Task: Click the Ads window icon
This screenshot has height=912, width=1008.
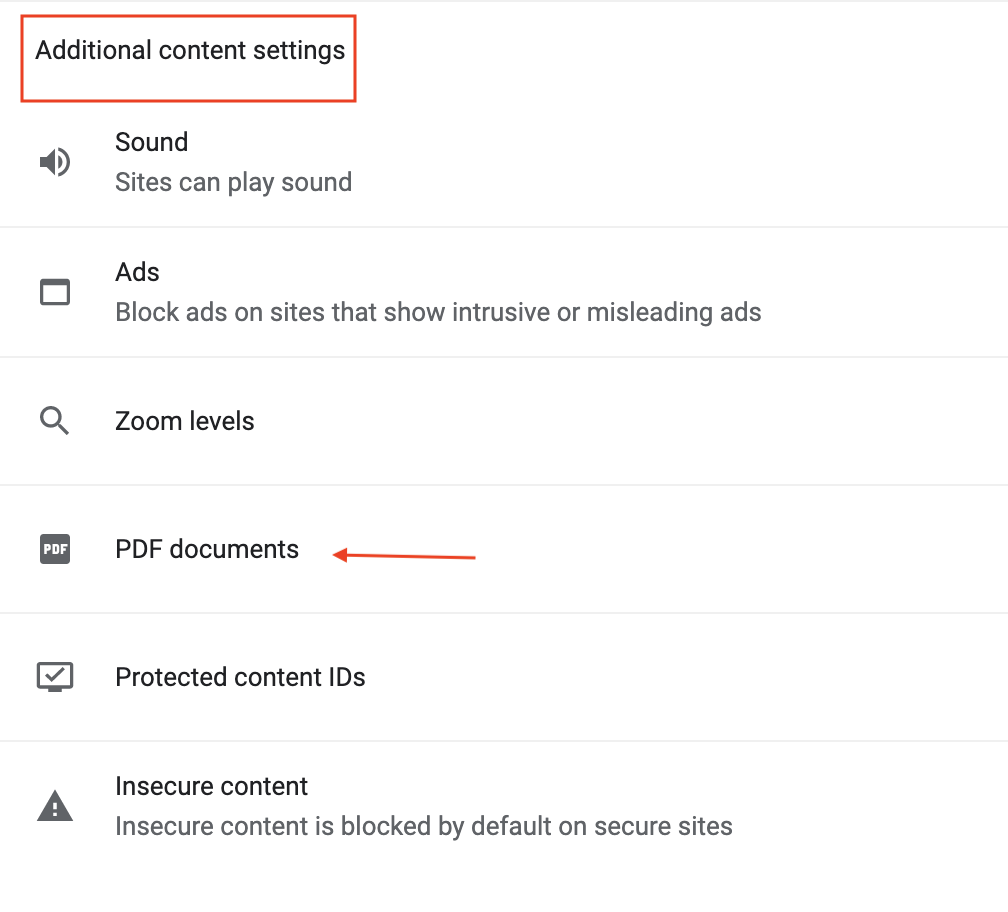Action: (55, 292)
